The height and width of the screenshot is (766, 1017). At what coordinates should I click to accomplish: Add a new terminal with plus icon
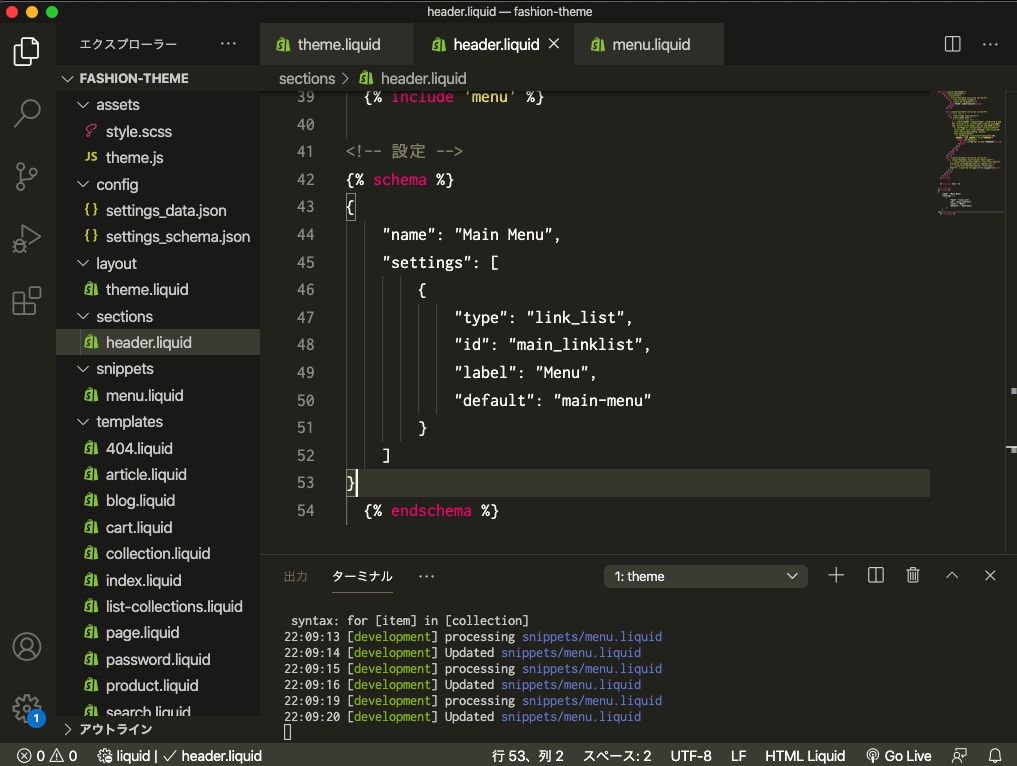[x=836, y=576]
